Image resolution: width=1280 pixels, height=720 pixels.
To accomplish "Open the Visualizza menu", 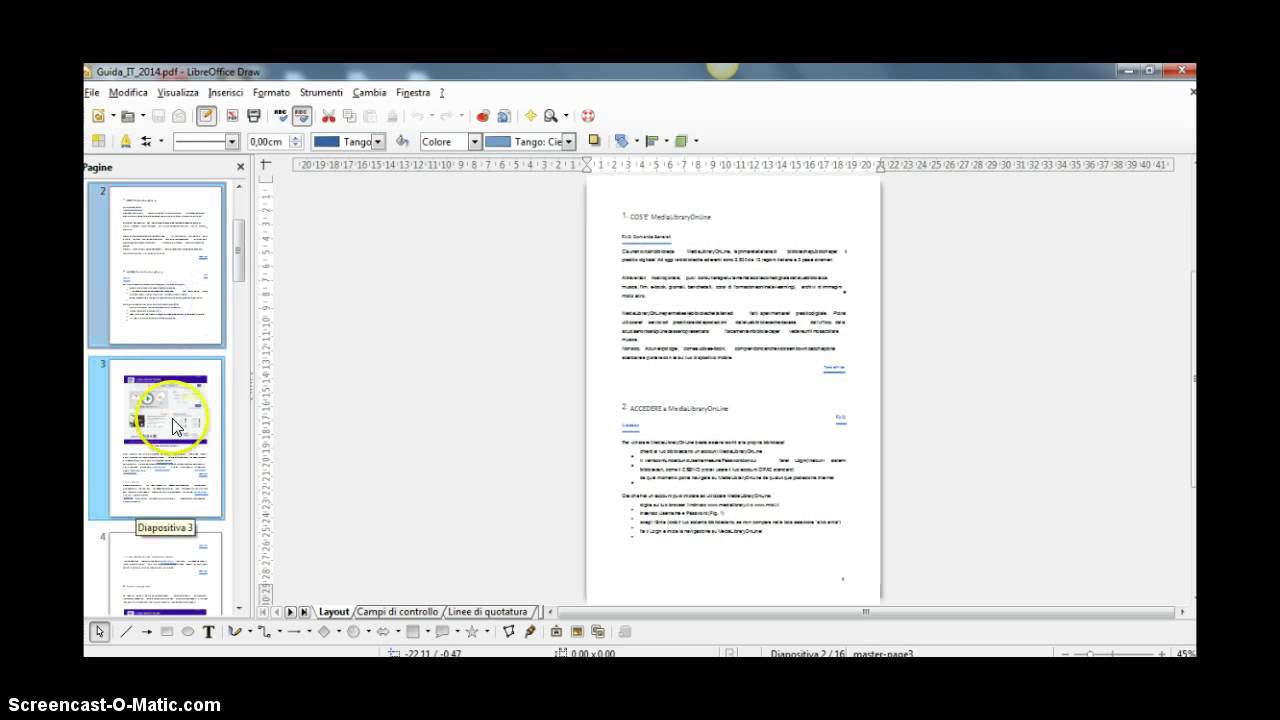I will pos(178,92).
